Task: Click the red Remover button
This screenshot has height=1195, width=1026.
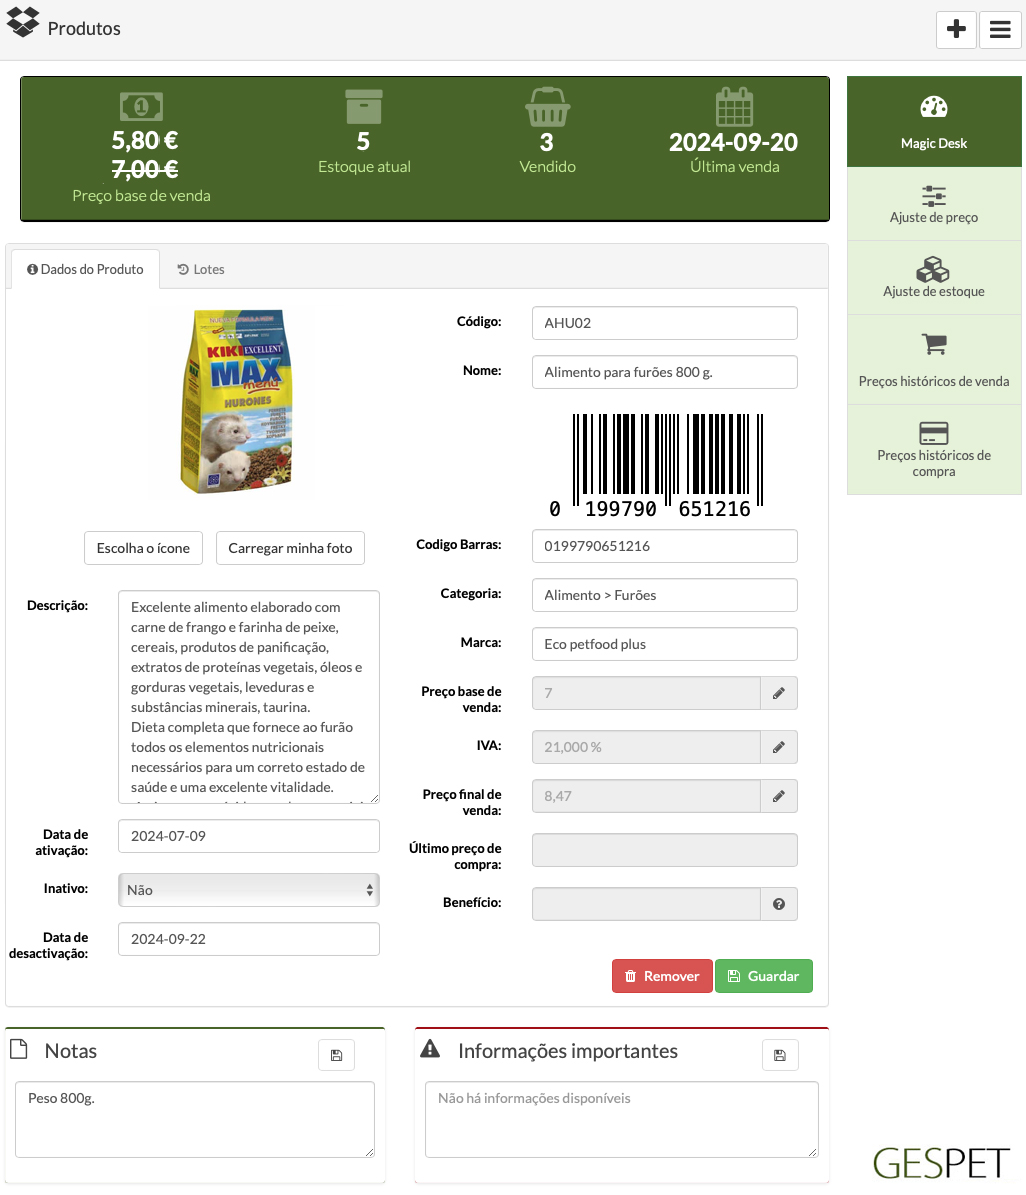Action: click(x=662, y=976)
